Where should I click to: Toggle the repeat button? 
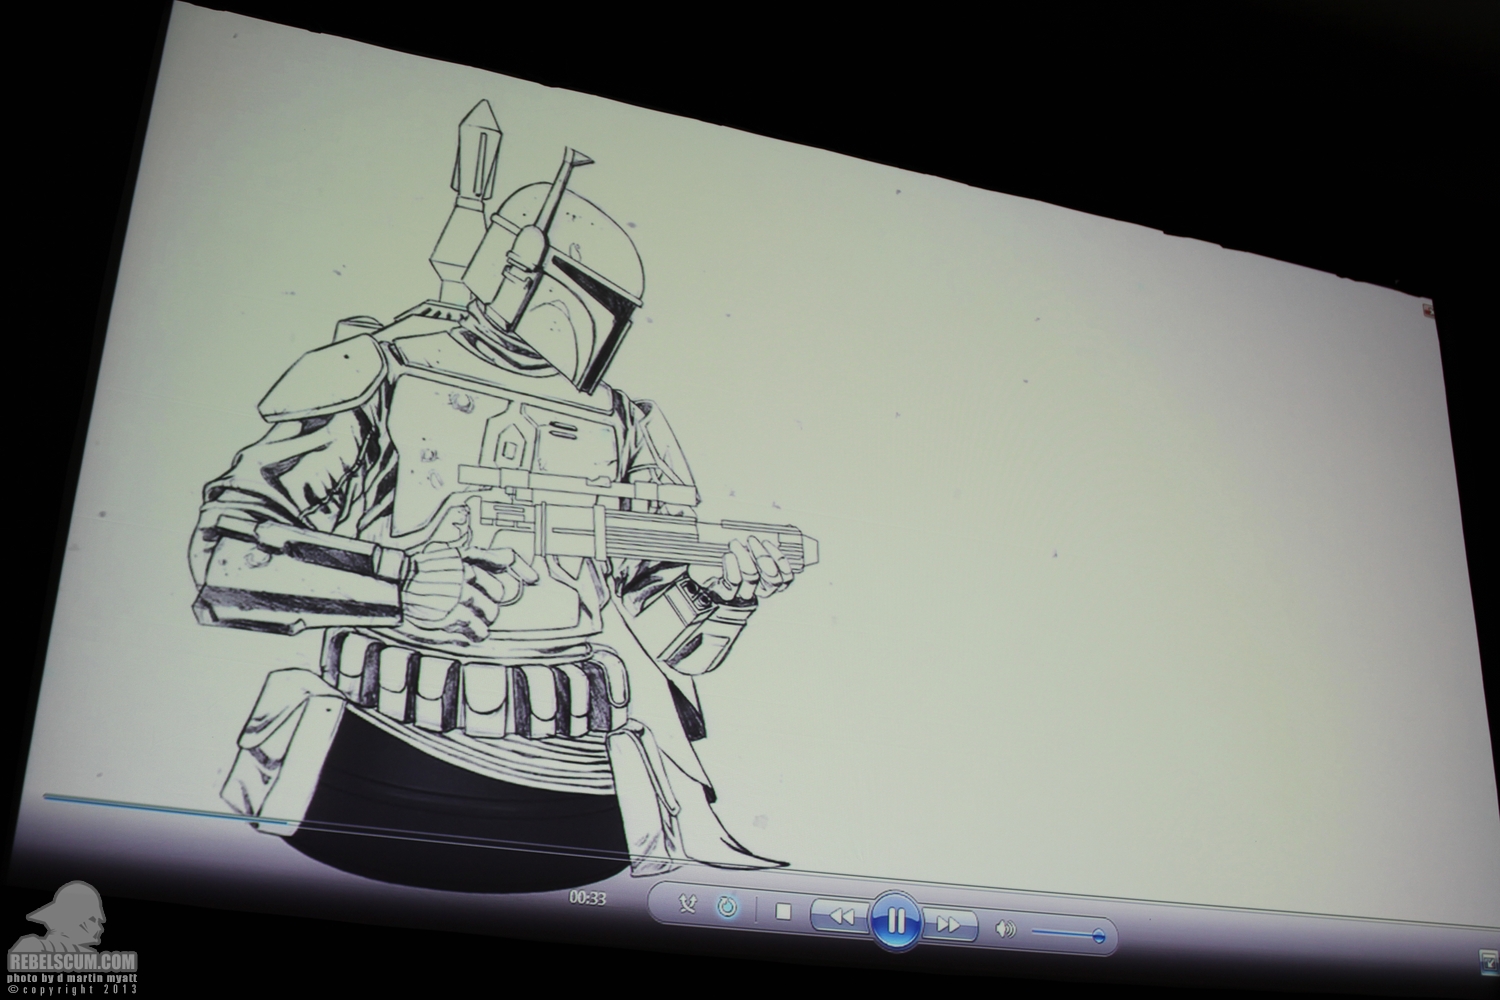click(x=728, y=907)
